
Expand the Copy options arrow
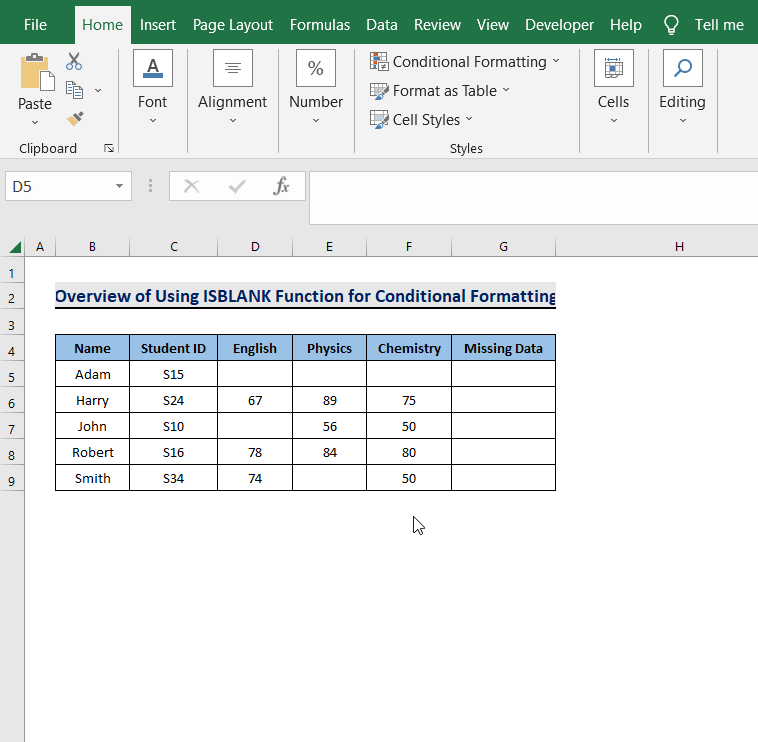98,90
